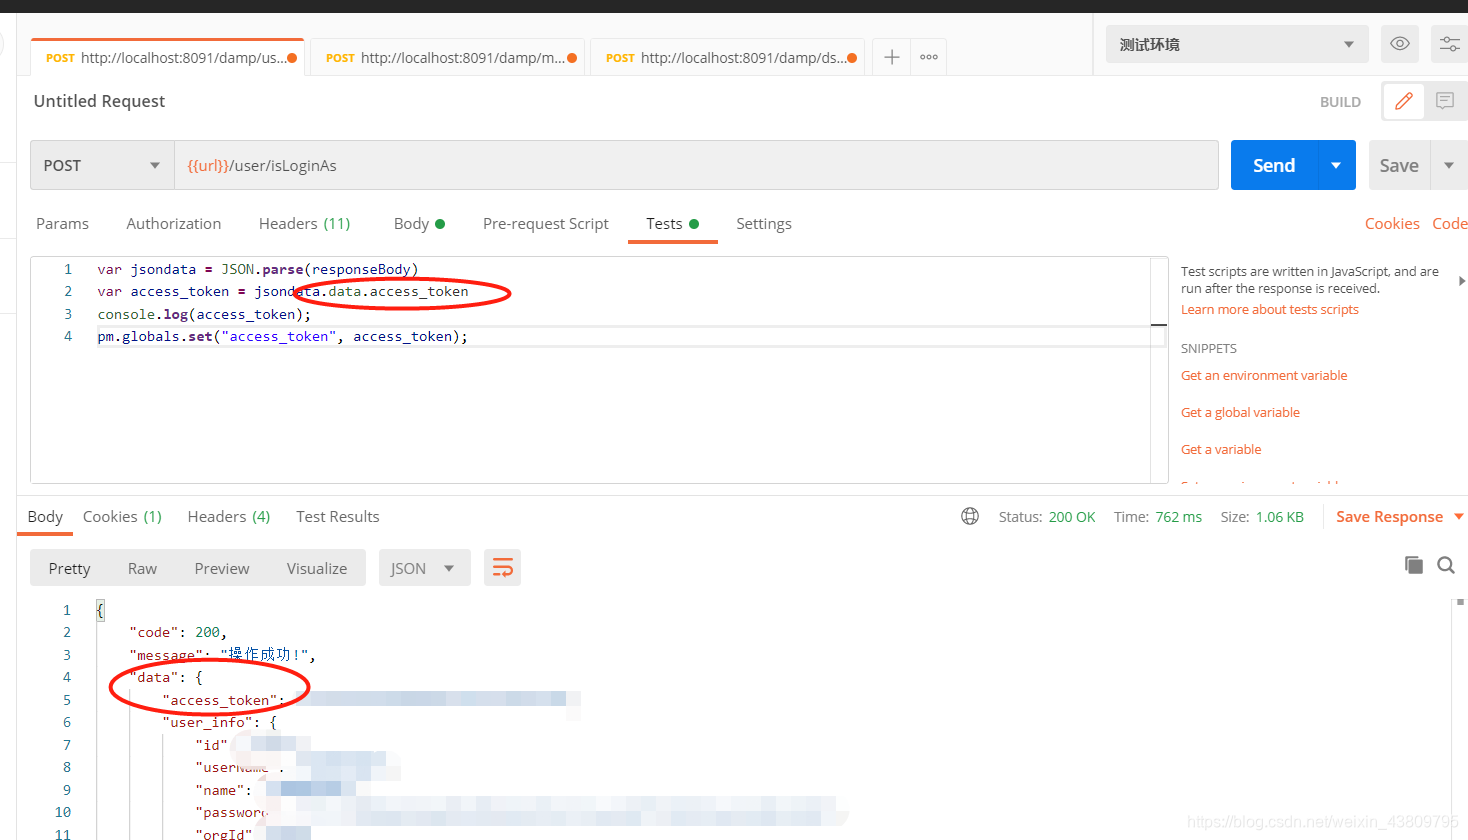Open the Code link
This screenshot has width=1468, height=840.
(1450, 223)
